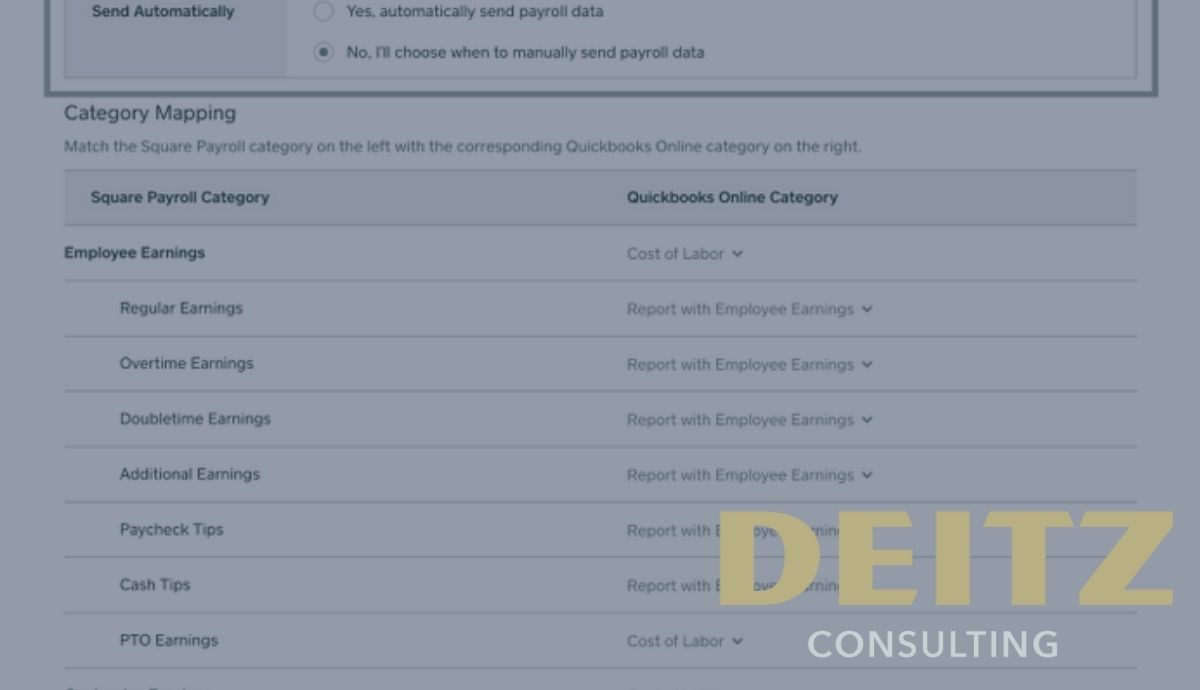1200x690 pixels.
Task: Select the Employee Earnings category row
Action: click(134, 253)
